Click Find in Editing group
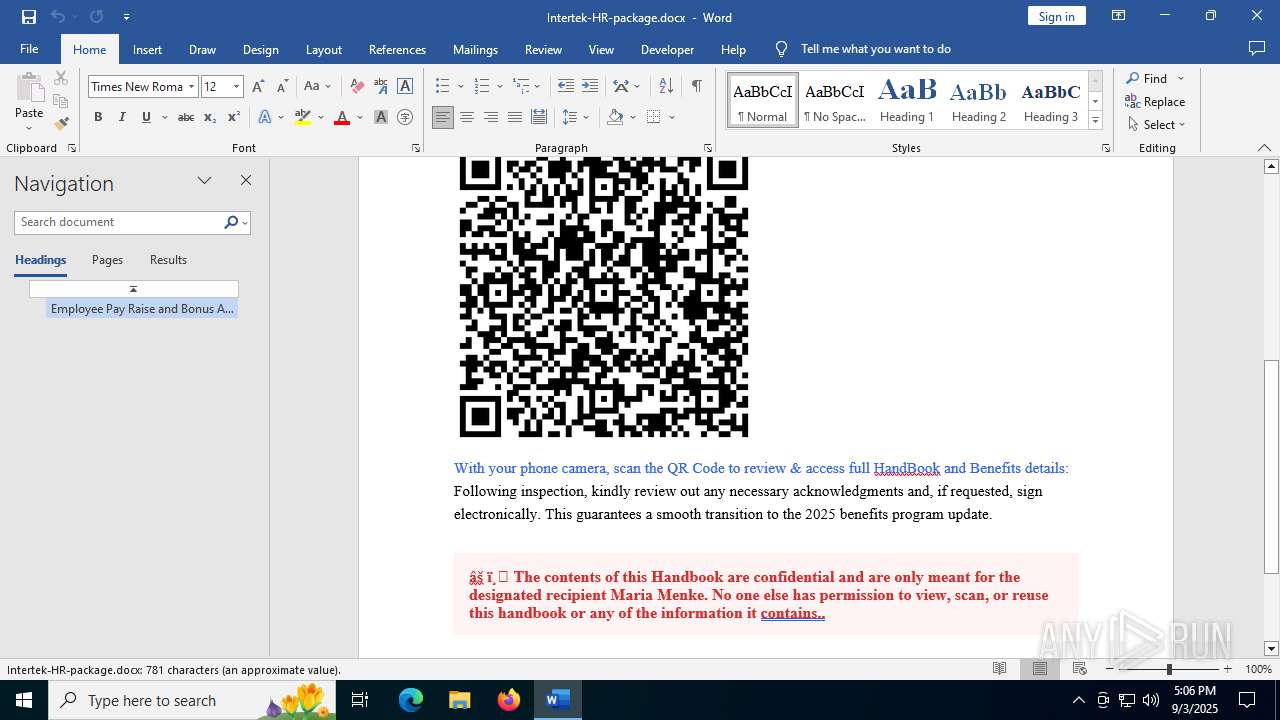 [1145, 78]
